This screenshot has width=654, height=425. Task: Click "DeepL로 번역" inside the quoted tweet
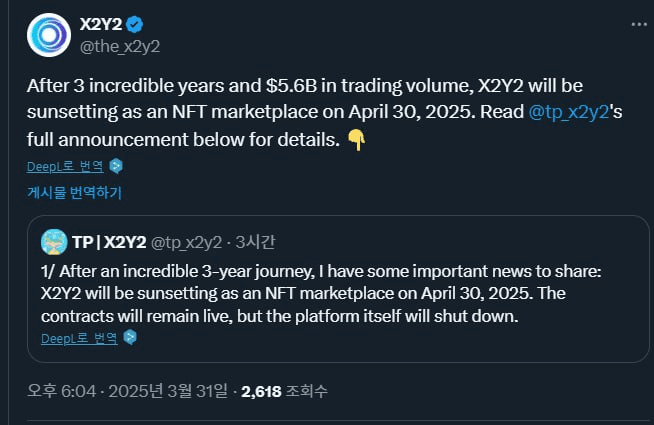pos(79,338)
